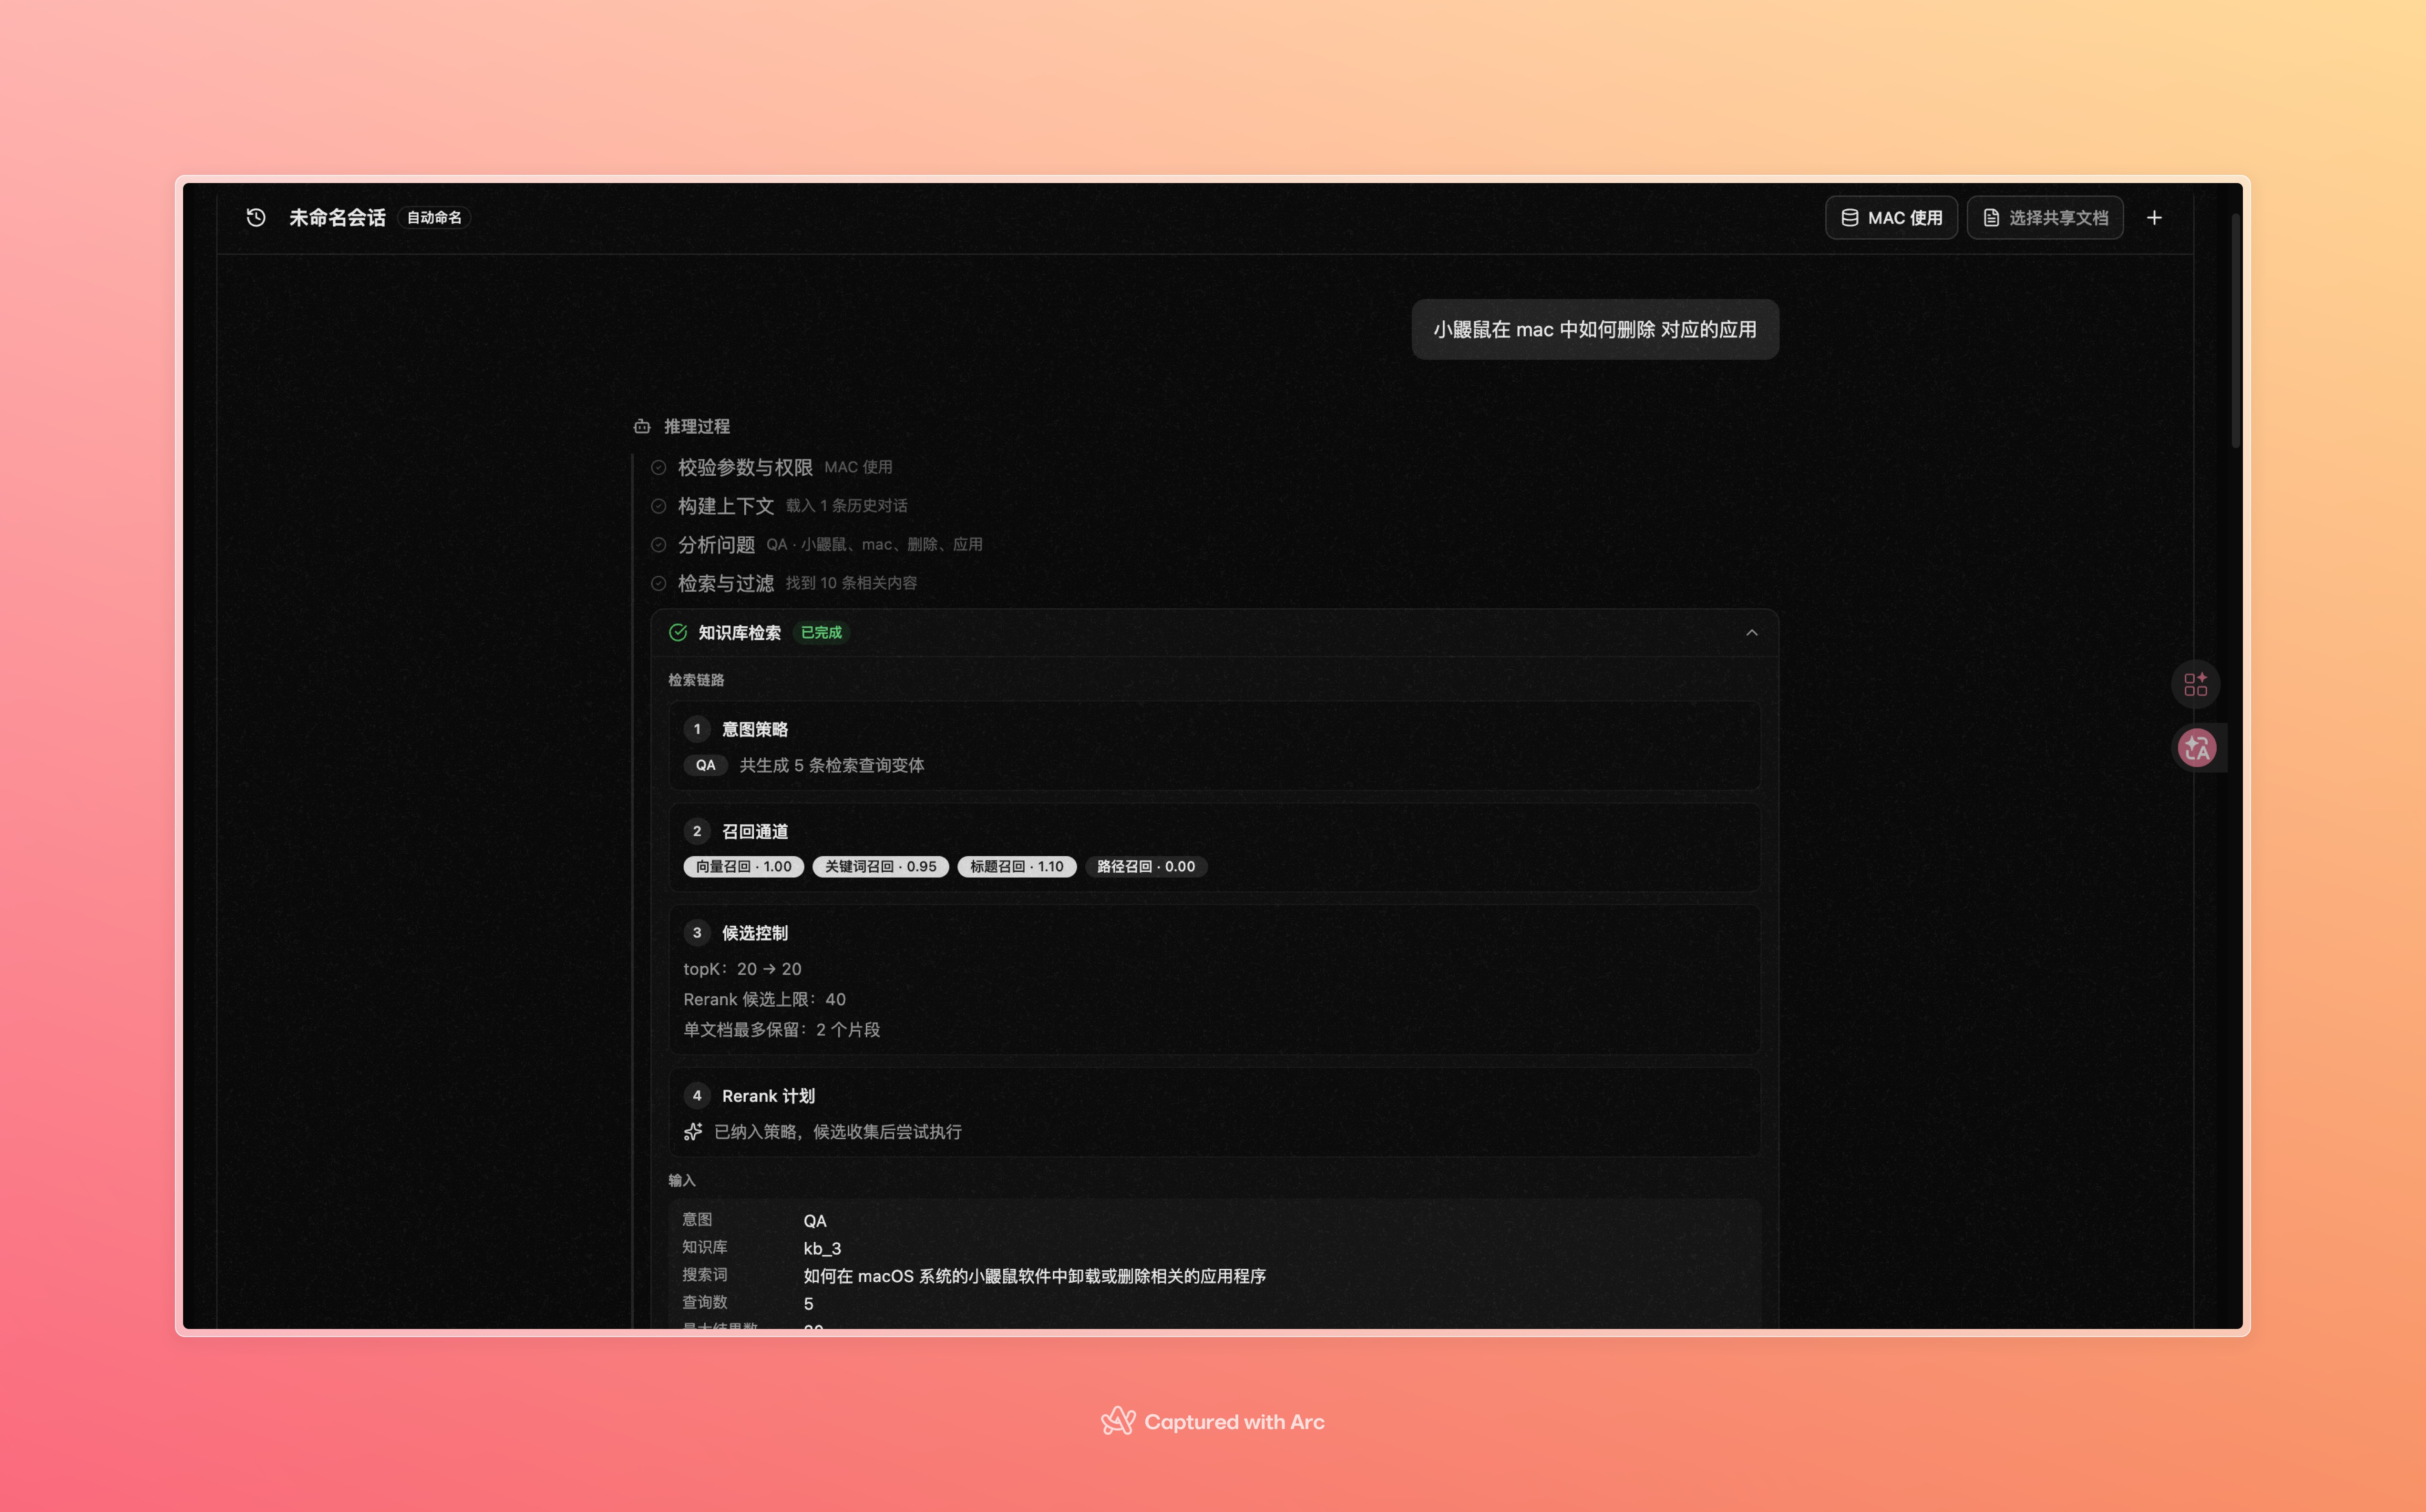
Task: Click the document icon in 选择共享文档
Action: coord(1991,217)
